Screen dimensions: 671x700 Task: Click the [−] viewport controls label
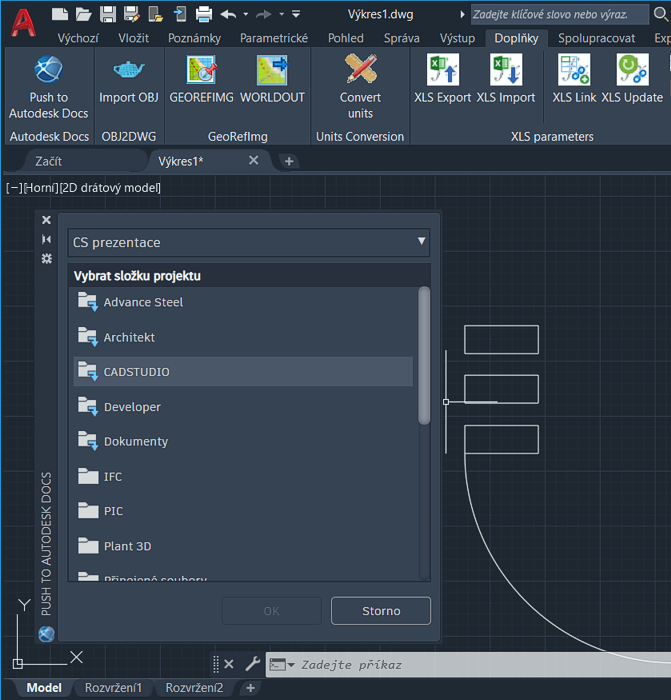[14, 188]
